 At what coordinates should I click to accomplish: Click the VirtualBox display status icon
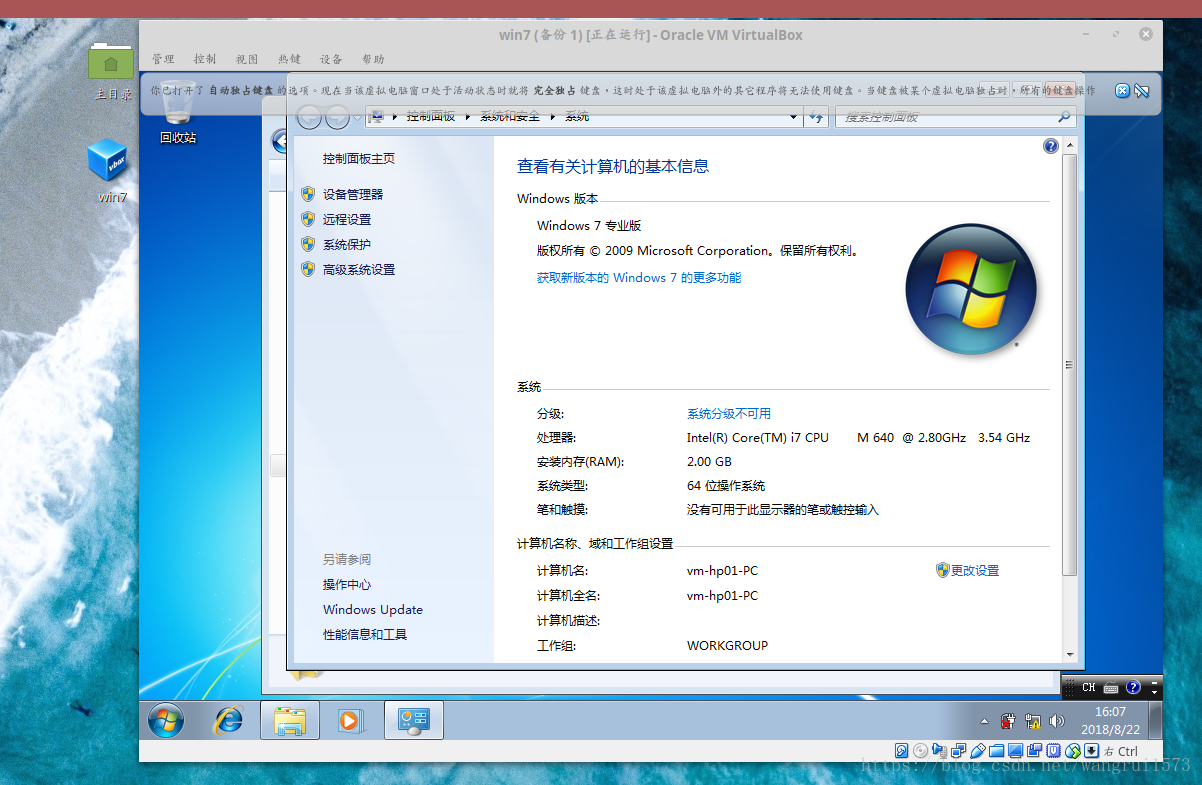tap(1015, 751)
